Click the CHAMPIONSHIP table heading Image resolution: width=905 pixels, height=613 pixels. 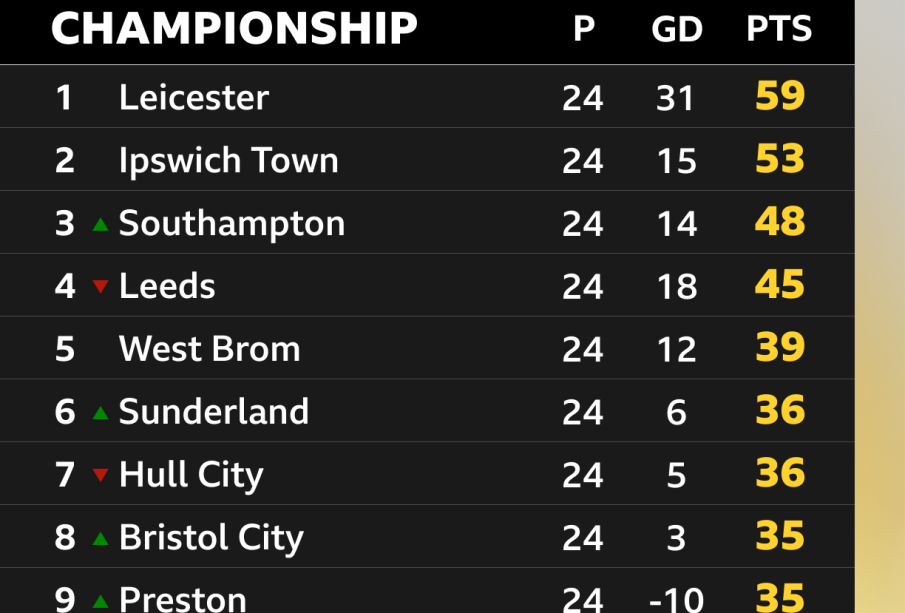pyautogui.click(x=234, y=29)
